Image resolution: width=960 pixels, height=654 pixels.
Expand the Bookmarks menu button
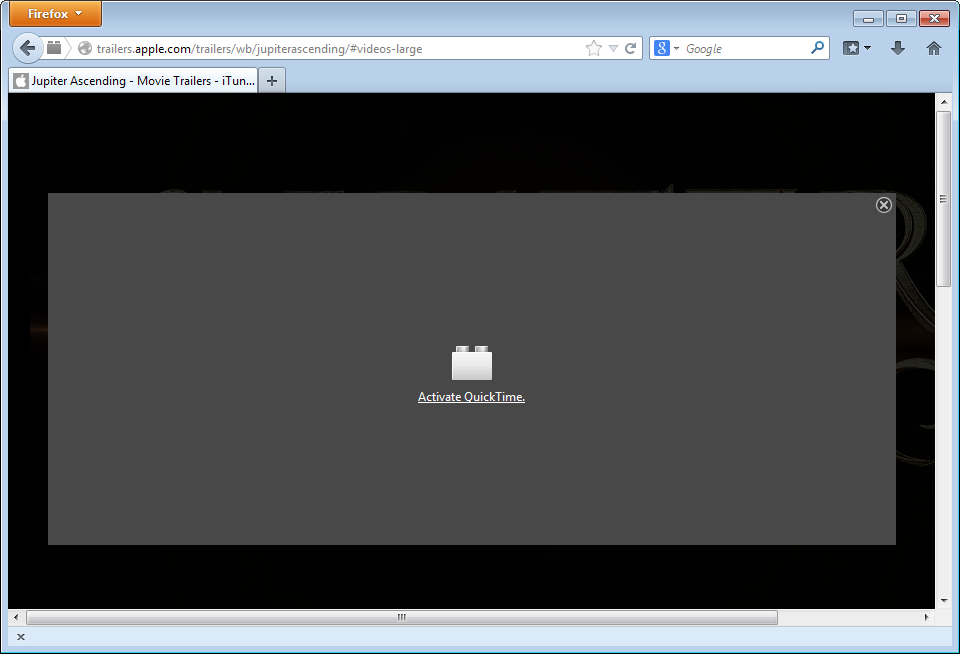pyautogui.click(x=857, y=48)
